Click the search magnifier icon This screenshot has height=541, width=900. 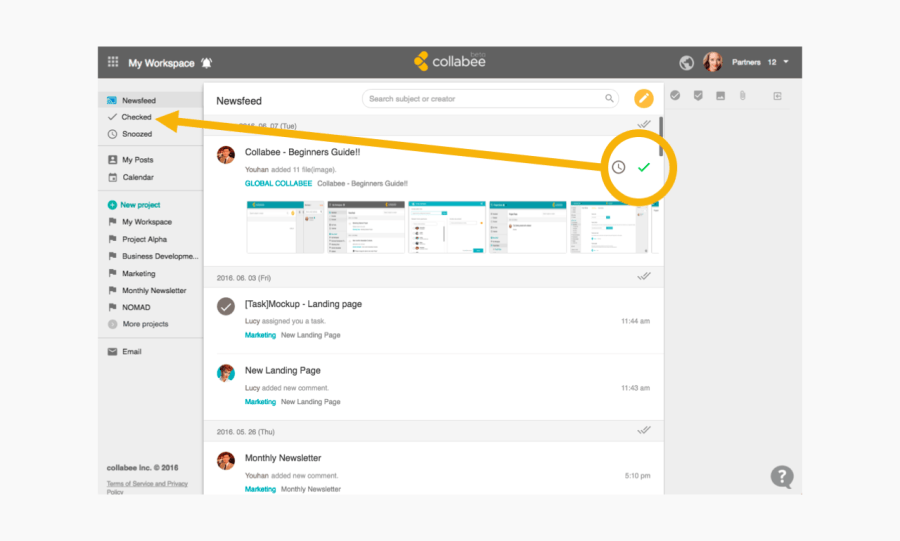coord(609,99)
